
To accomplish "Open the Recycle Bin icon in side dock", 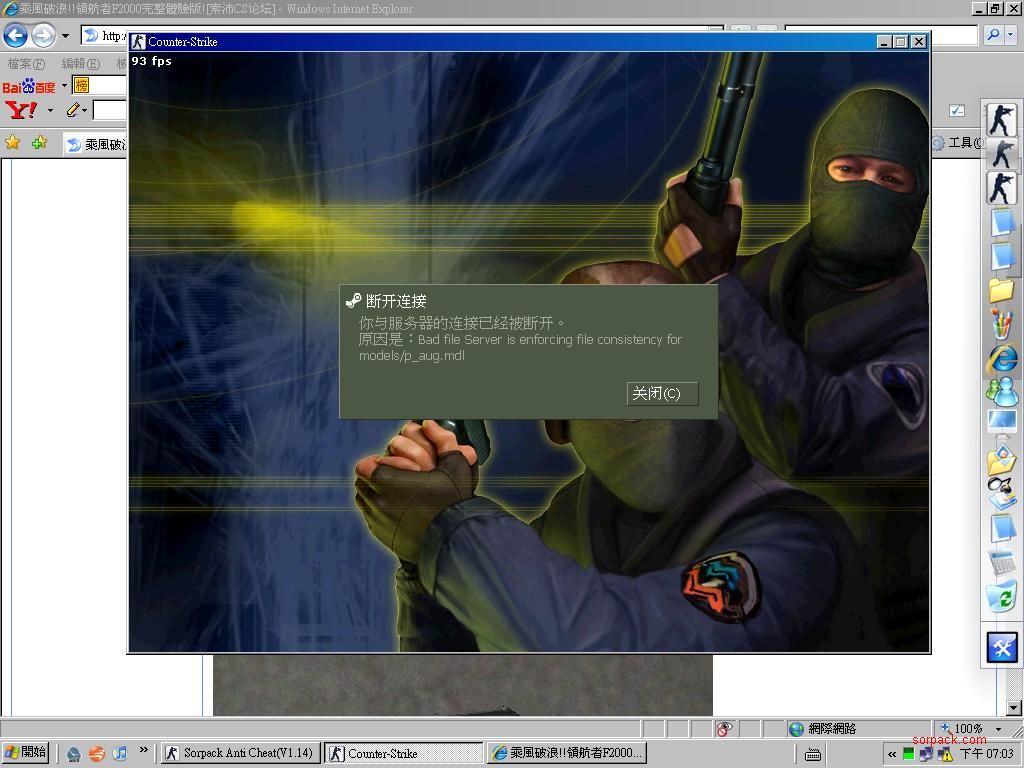I will coord(1002,597).
